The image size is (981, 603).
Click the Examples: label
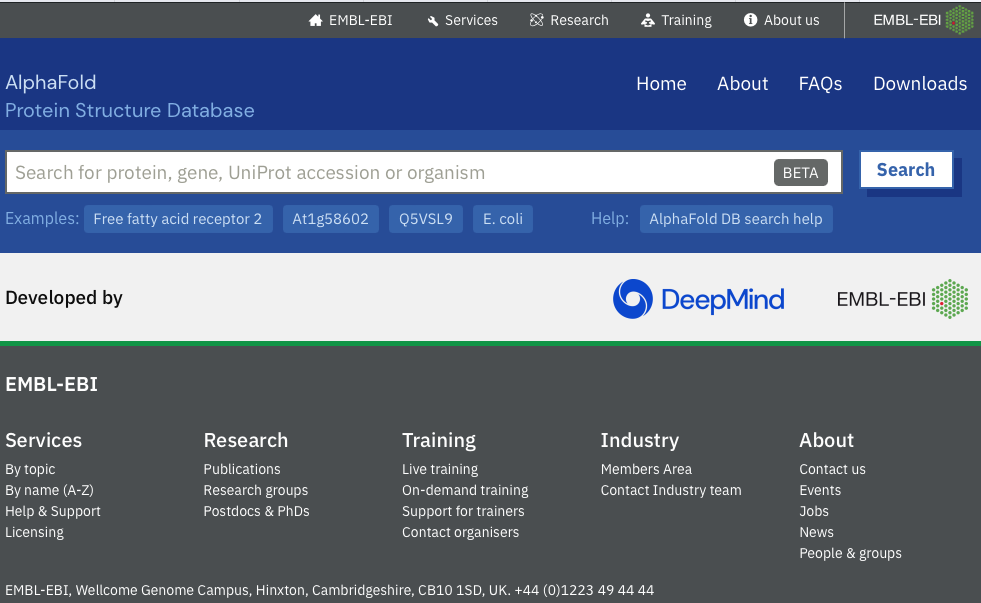pos(42,219)
